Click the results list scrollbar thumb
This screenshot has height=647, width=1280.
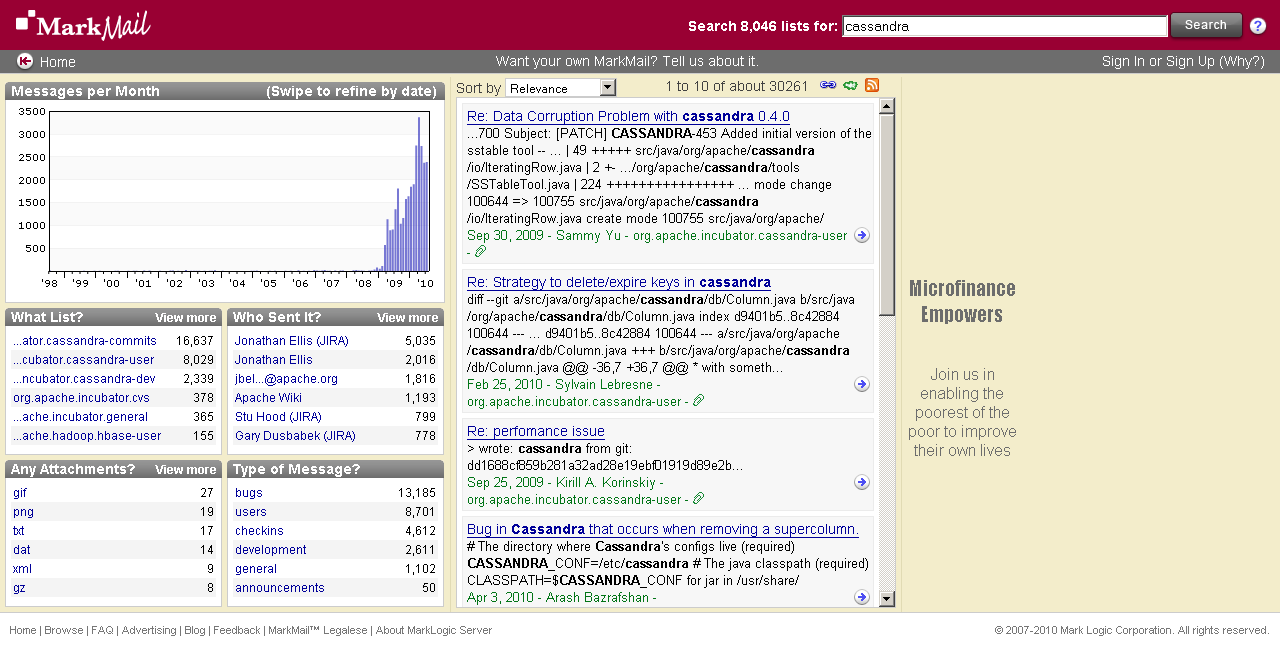click(887, 216)
